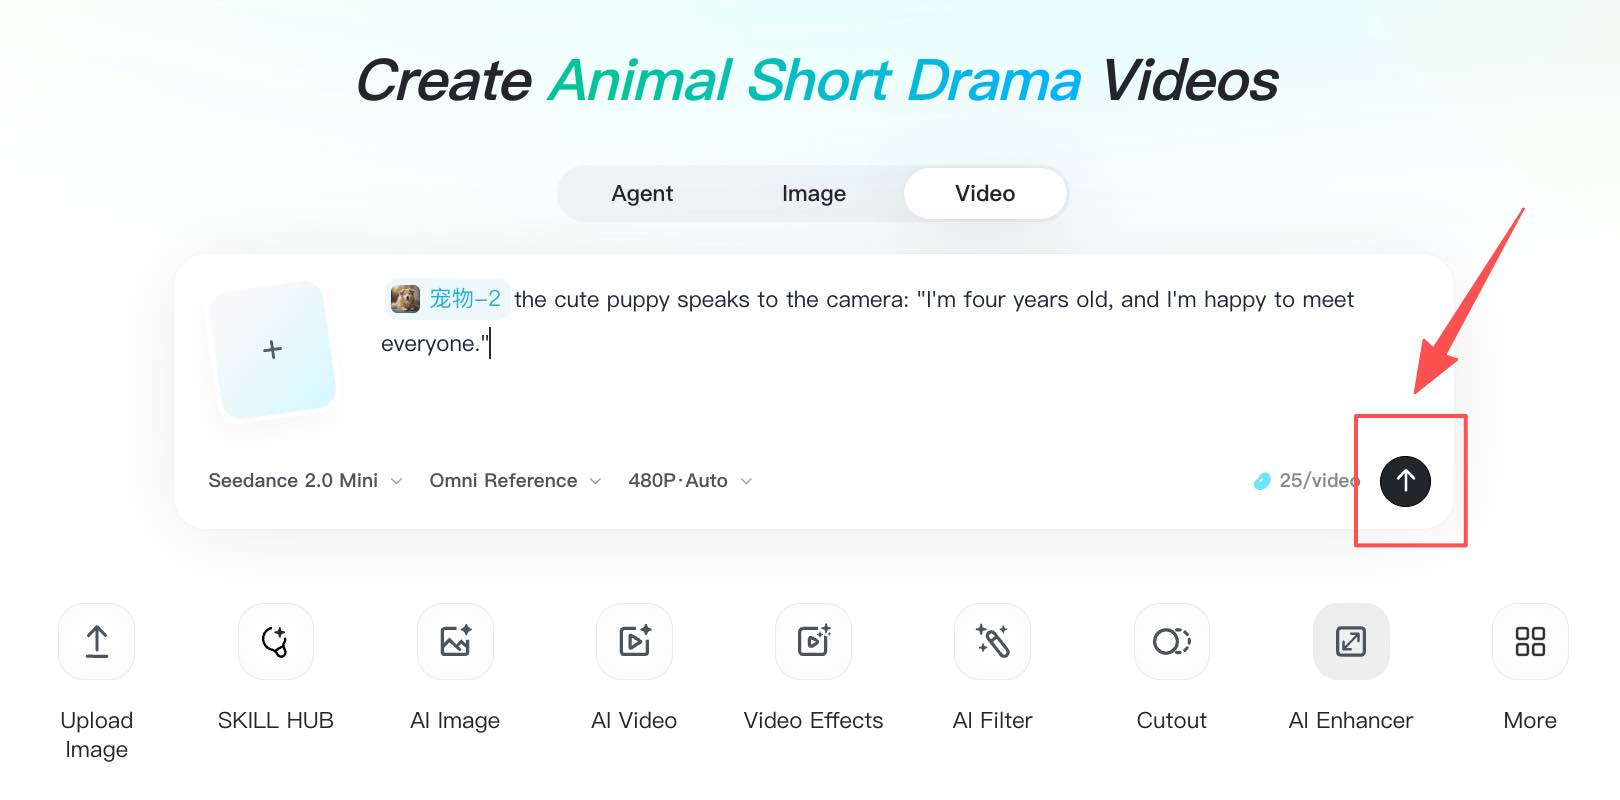Select the Video tab
The width and height of the screenshot is (1620, 800).
coord(985,193)
